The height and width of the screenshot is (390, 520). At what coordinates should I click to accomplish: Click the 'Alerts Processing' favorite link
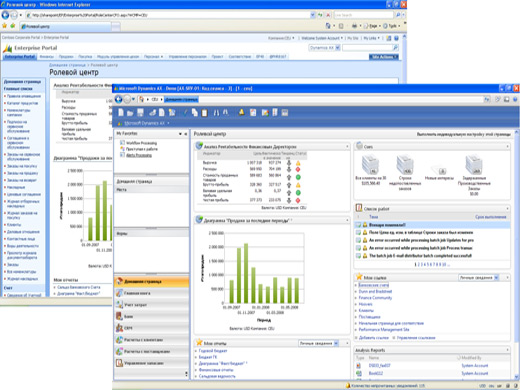[139, 155]
